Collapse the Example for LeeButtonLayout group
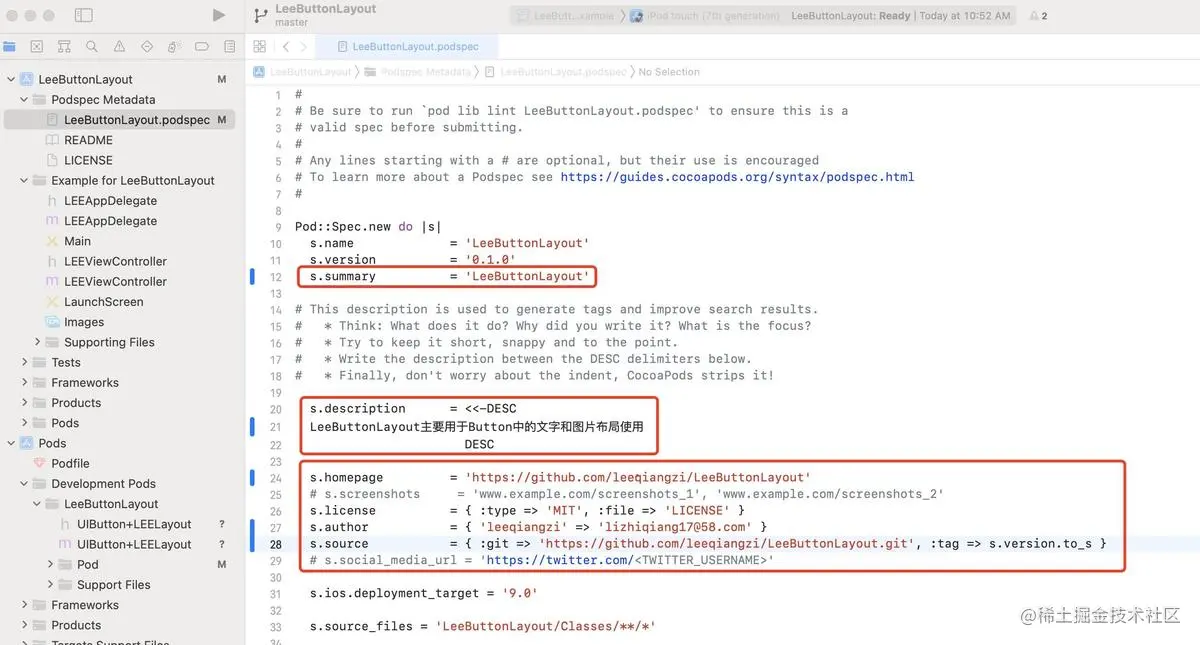Screen dimensions: 1200x645 click(25, 181)
